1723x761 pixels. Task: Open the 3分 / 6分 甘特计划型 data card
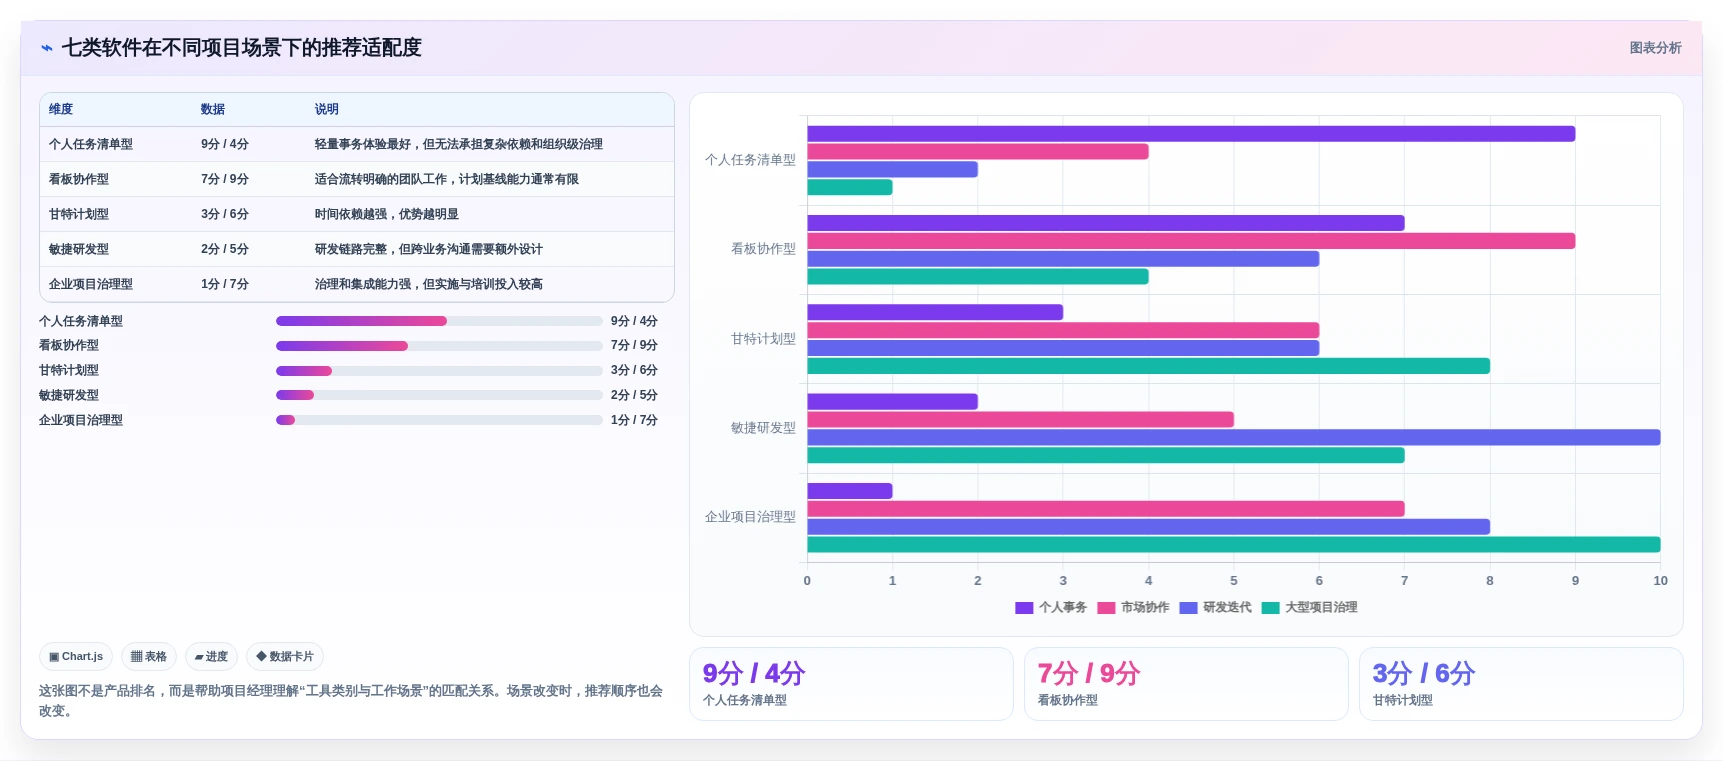1521,684
